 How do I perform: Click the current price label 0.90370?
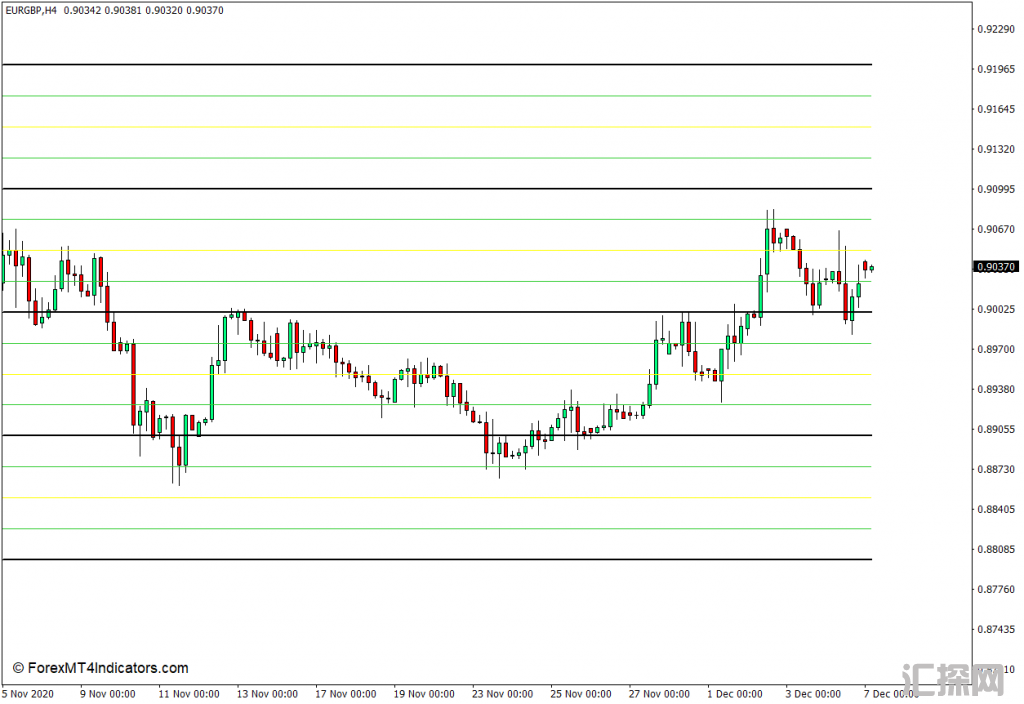pyautogui.click(x=995, y=267)
